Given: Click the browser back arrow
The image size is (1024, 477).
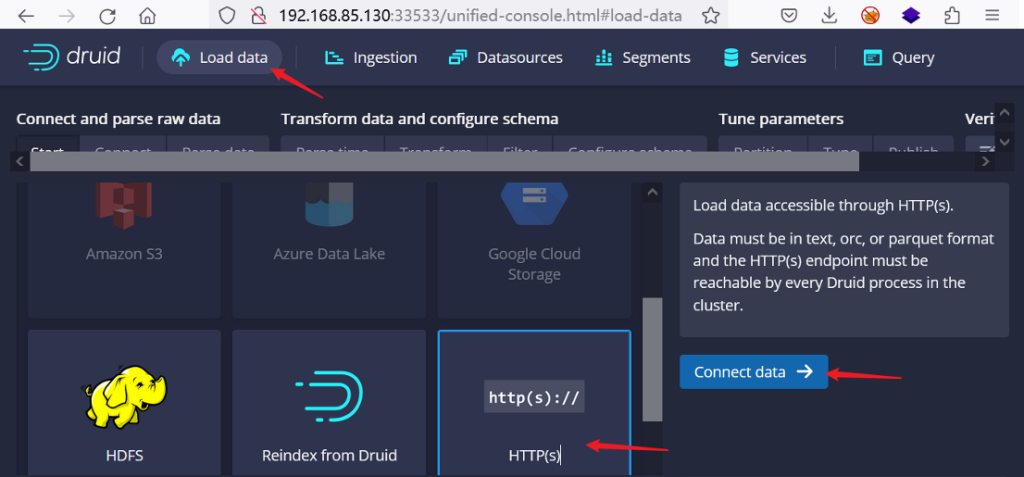Looking at the screenshot, I should (26, 16).
